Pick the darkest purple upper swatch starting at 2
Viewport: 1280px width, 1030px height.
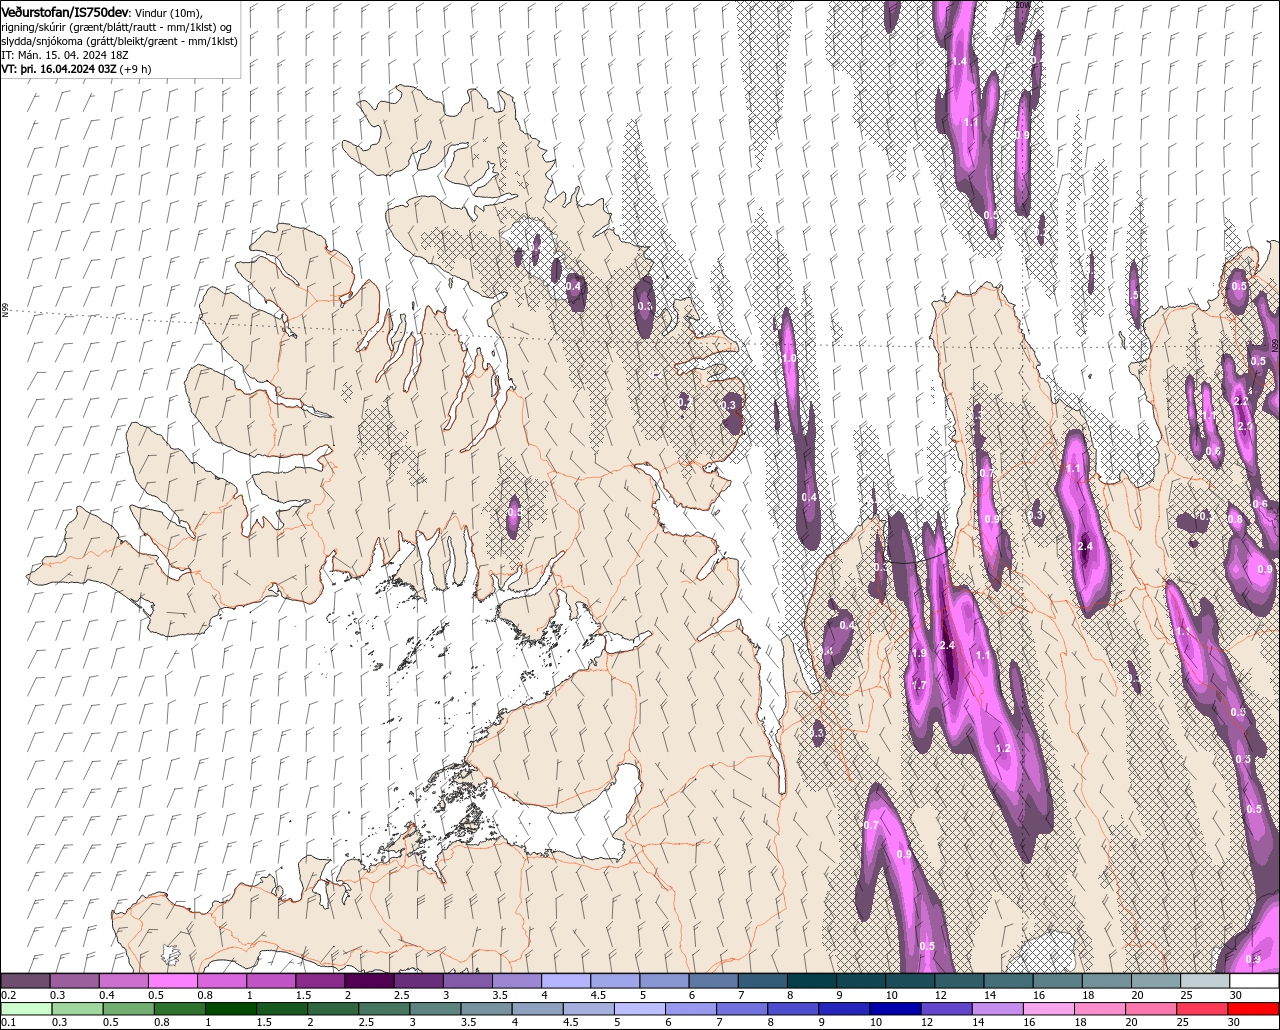(369, 981)
